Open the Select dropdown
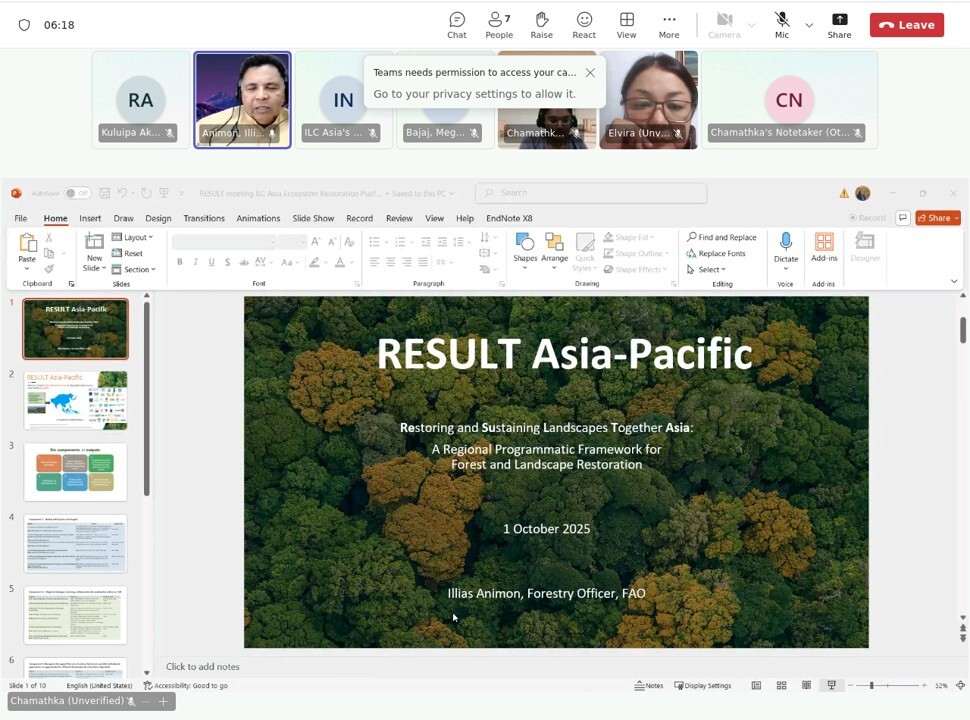Viewport: 970px width, 720px height. click(x=706, y=269)
